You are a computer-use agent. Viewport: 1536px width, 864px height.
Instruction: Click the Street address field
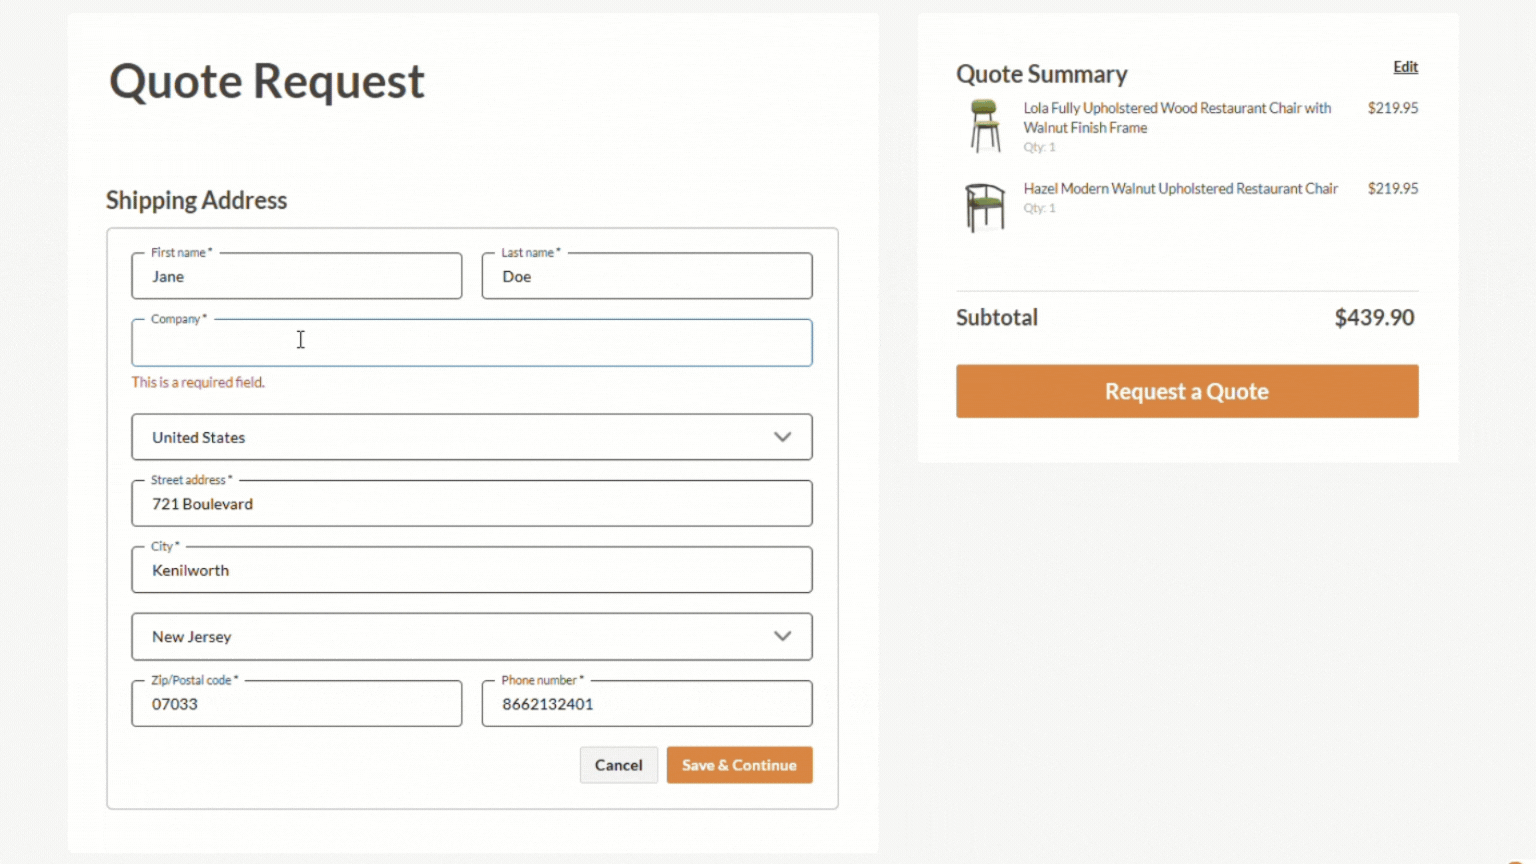(471, 503)
